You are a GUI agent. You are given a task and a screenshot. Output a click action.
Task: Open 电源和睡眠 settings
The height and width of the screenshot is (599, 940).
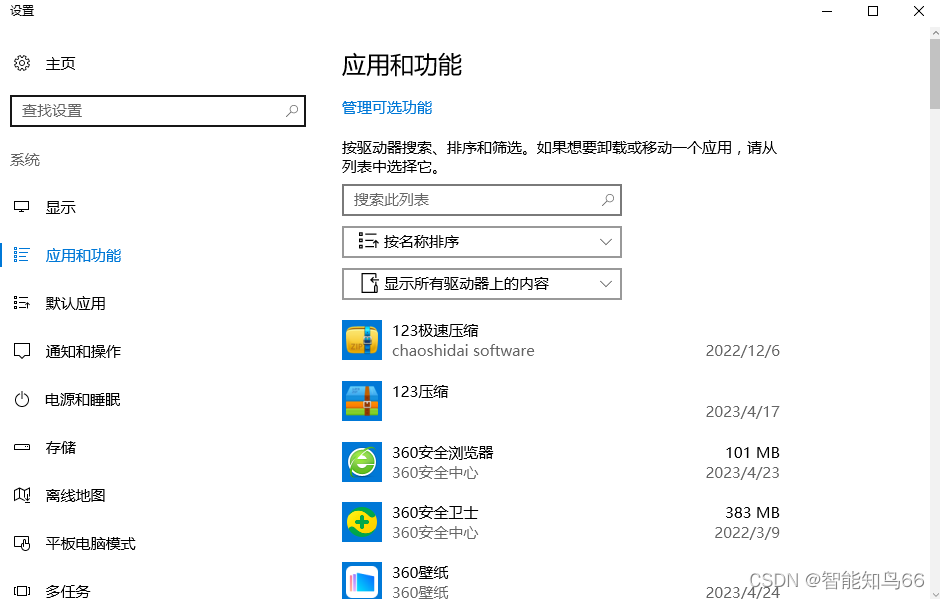point(83,399)
